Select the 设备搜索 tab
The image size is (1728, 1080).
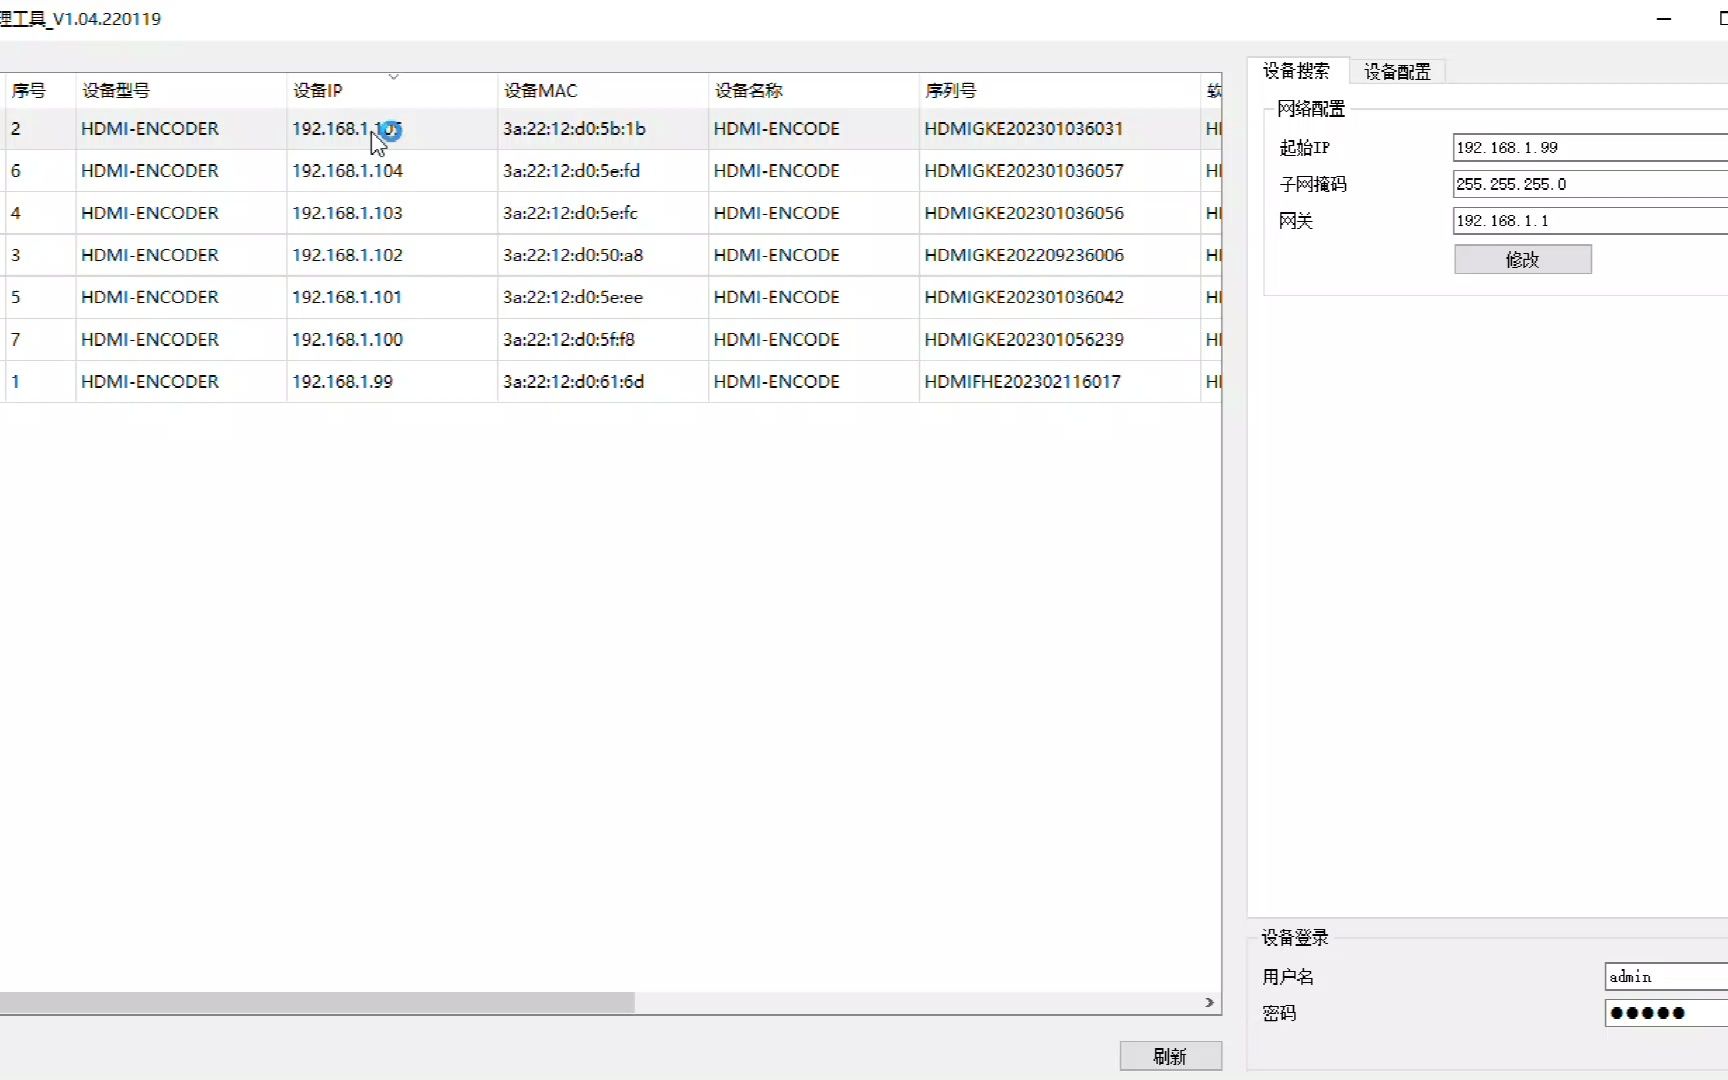(x=1296, y=70)
